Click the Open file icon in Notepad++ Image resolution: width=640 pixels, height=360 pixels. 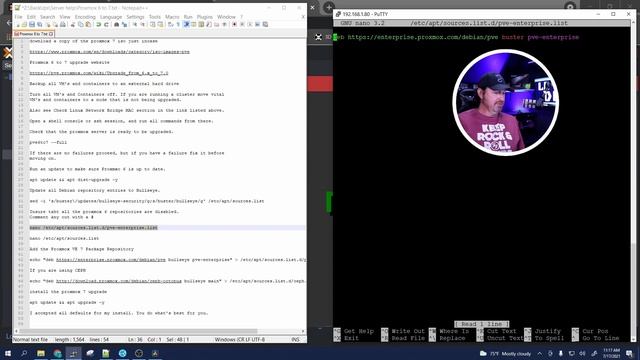pyautogui.click(x=24, y=24)
